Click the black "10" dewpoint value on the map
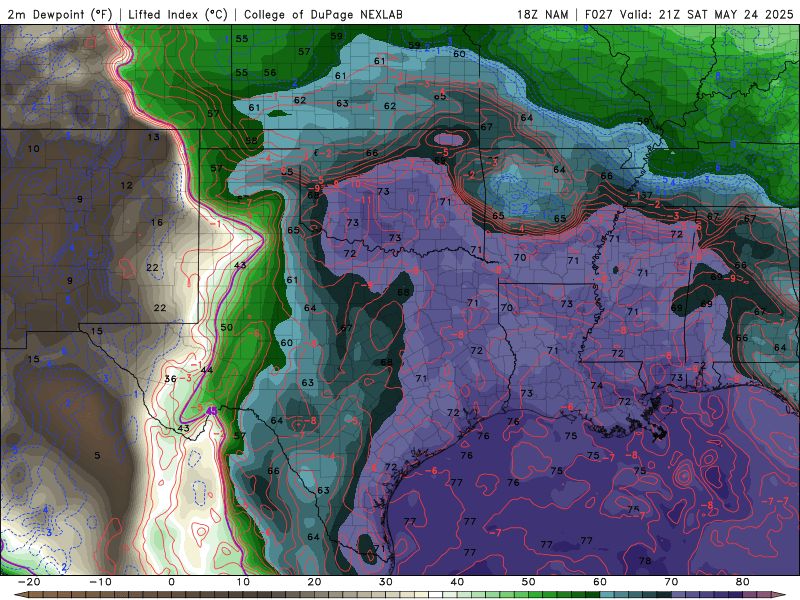Screen dimensions: 800x600 tap(33, 149)
